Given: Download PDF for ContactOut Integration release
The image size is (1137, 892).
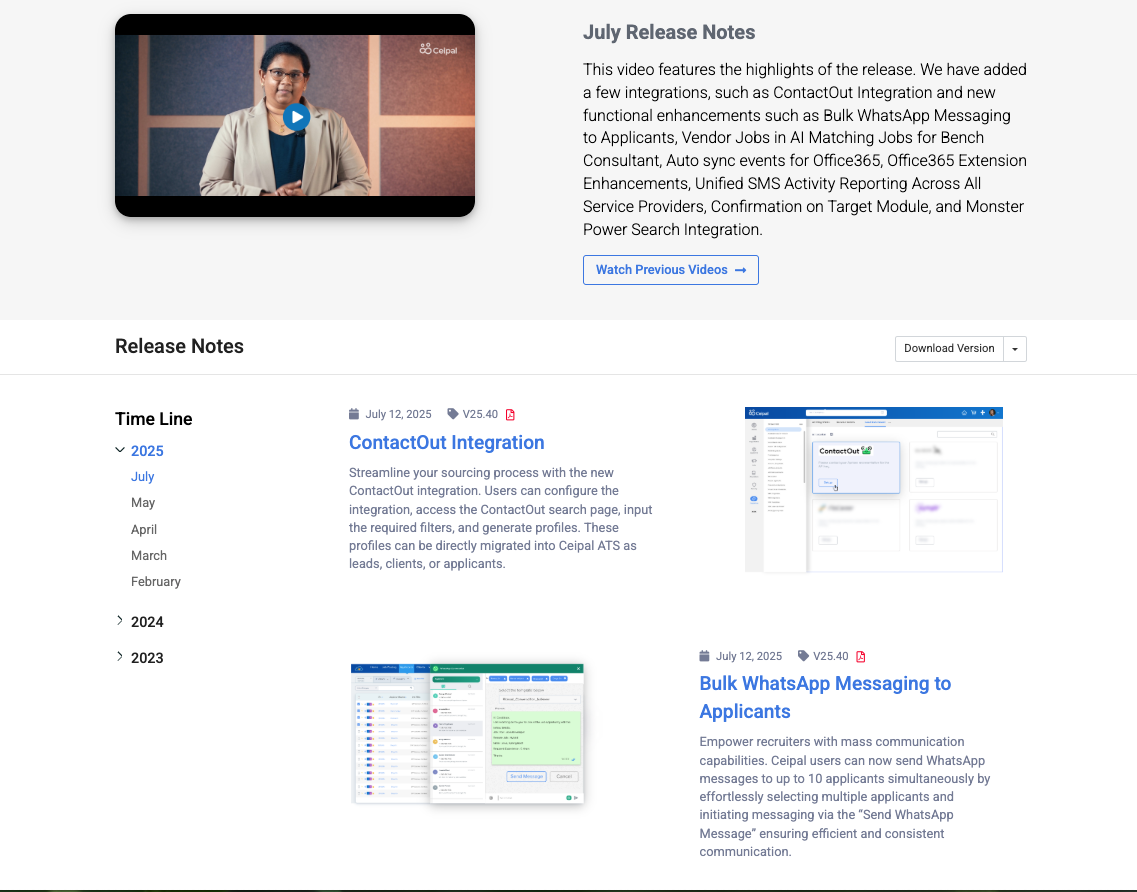Looking at the screenshot, I should (510, 414).
